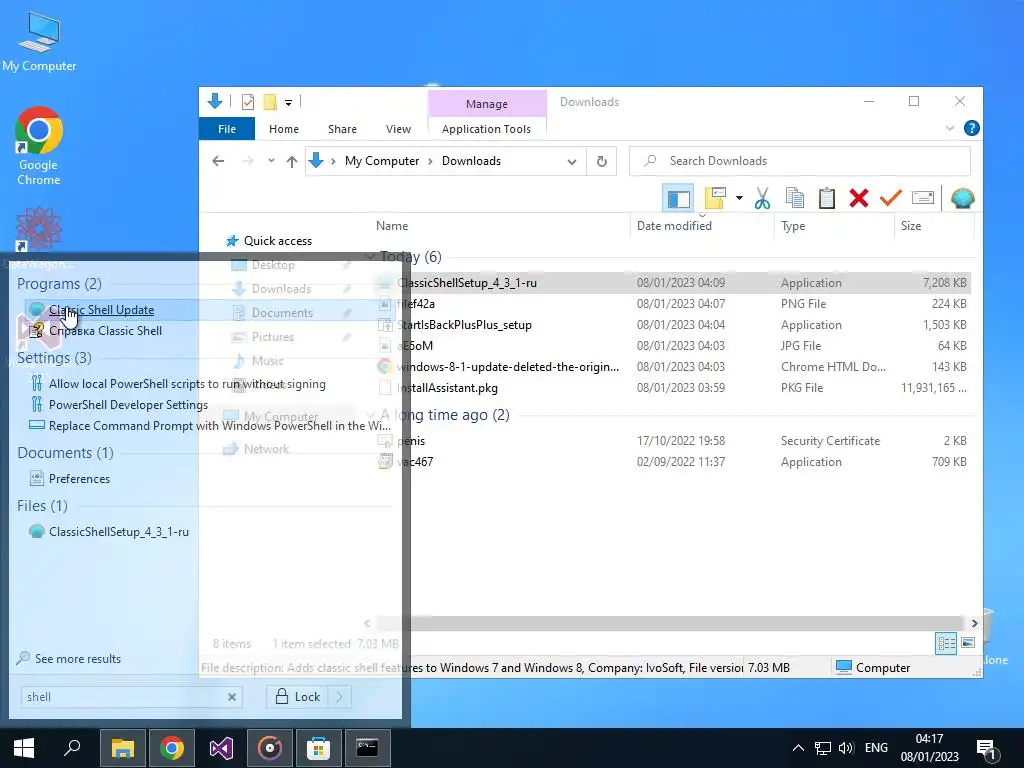Click See more results
This screenshot has width=1024, height=768.
[78, 659]
